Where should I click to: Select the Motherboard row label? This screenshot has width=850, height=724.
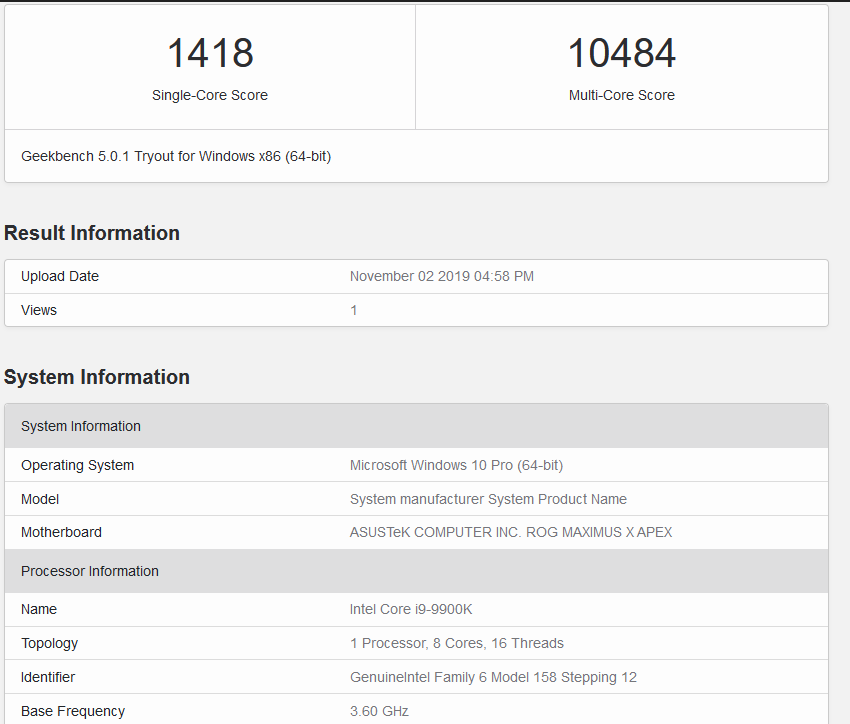pos(61,533)
